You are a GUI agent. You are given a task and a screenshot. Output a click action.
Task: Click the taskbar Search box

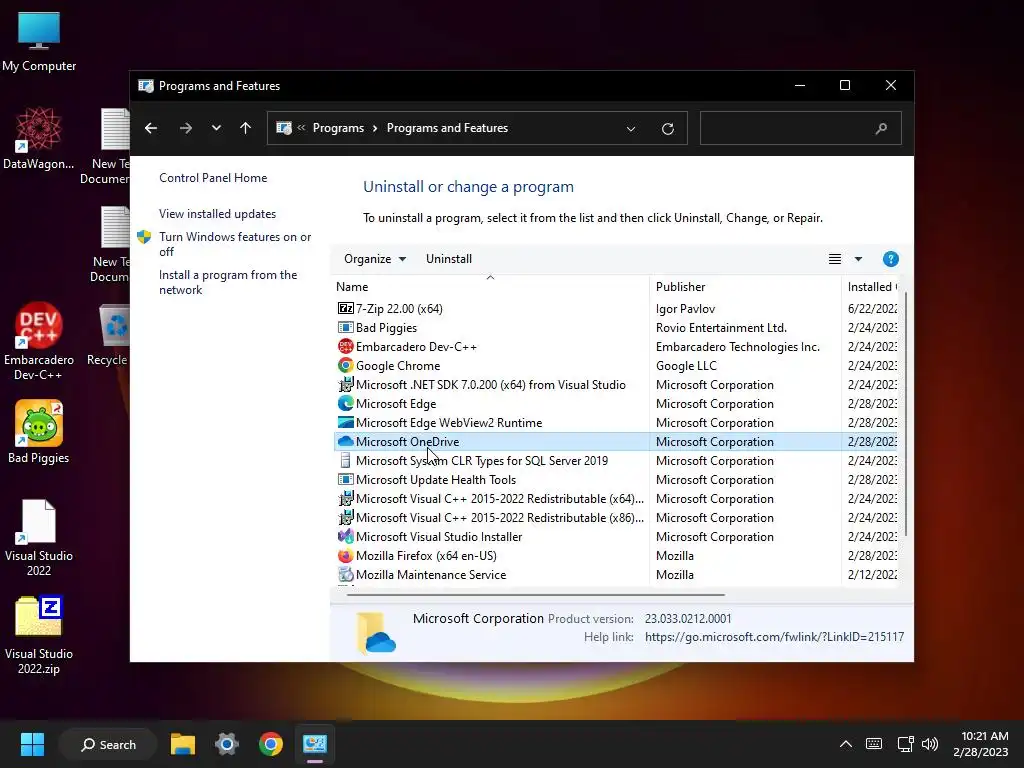click(108, 744)
